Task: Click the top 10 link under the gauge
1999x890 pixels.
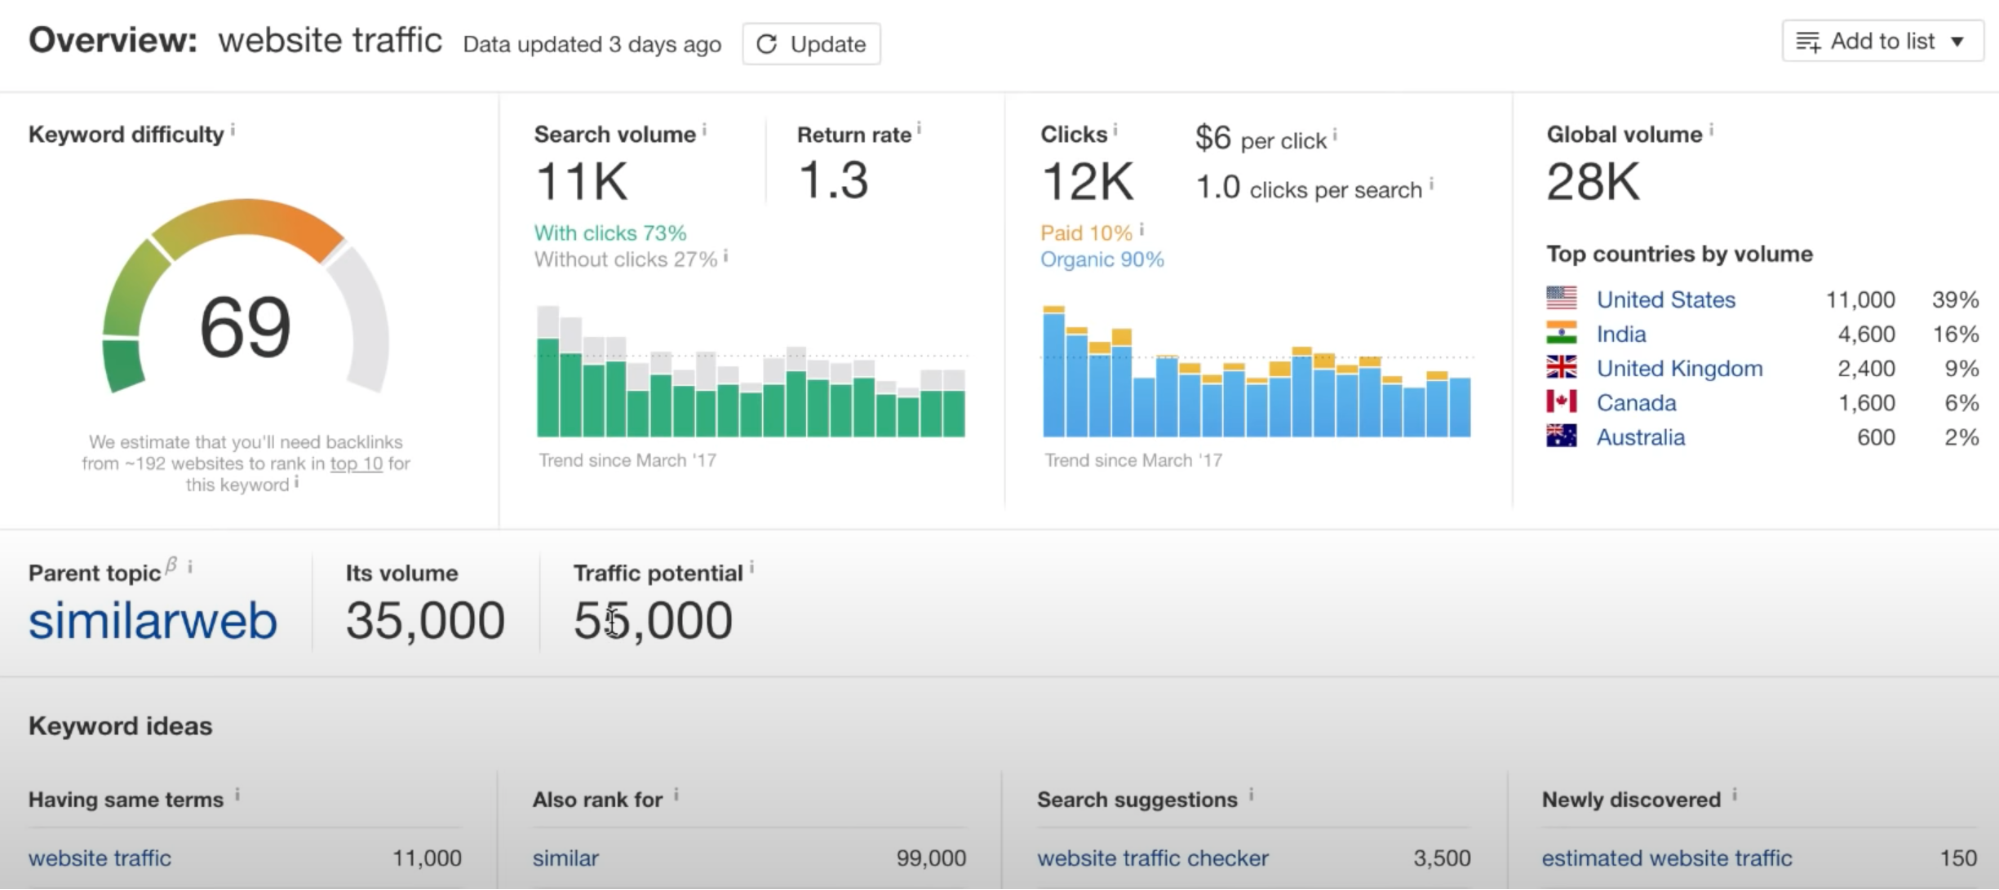Action: (x=356, y=464)
